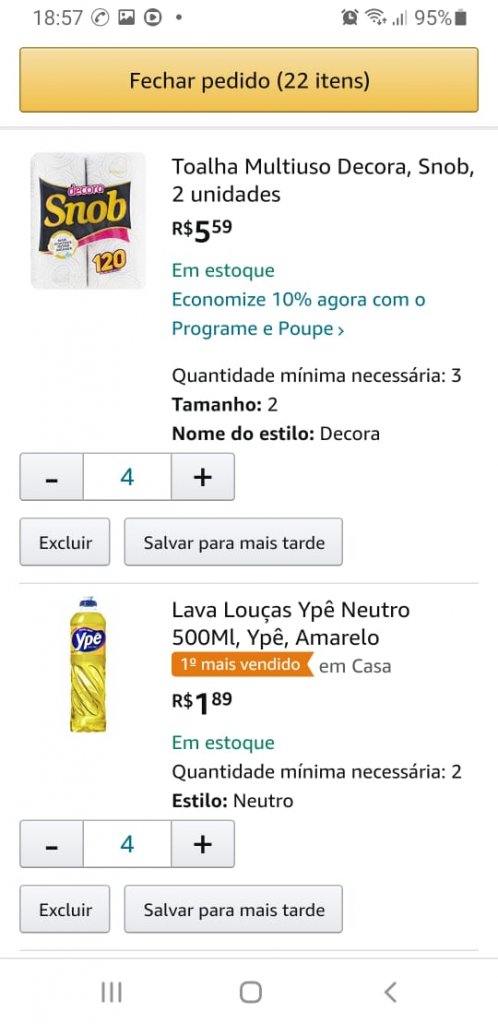Open the Snob towel product image
The width and height of the screenshot is (498, 1024).
[88, 221]
